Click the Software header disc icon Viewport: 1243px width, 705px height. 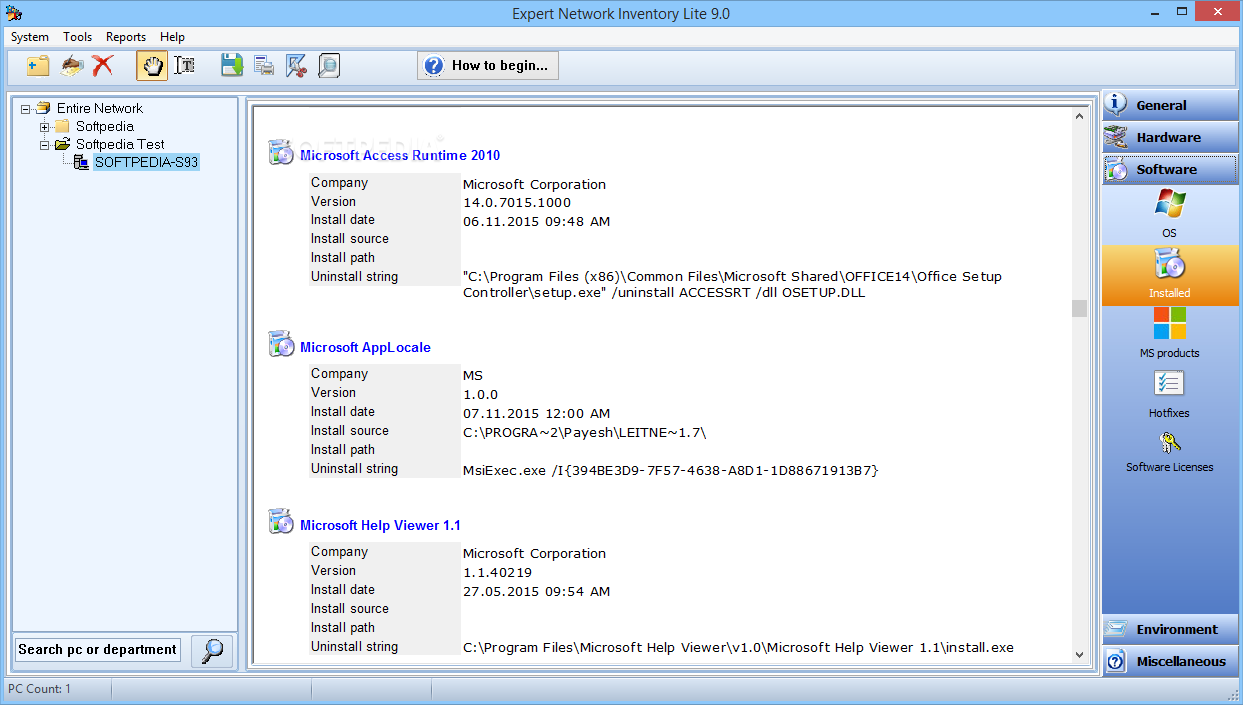point(1118,169)
